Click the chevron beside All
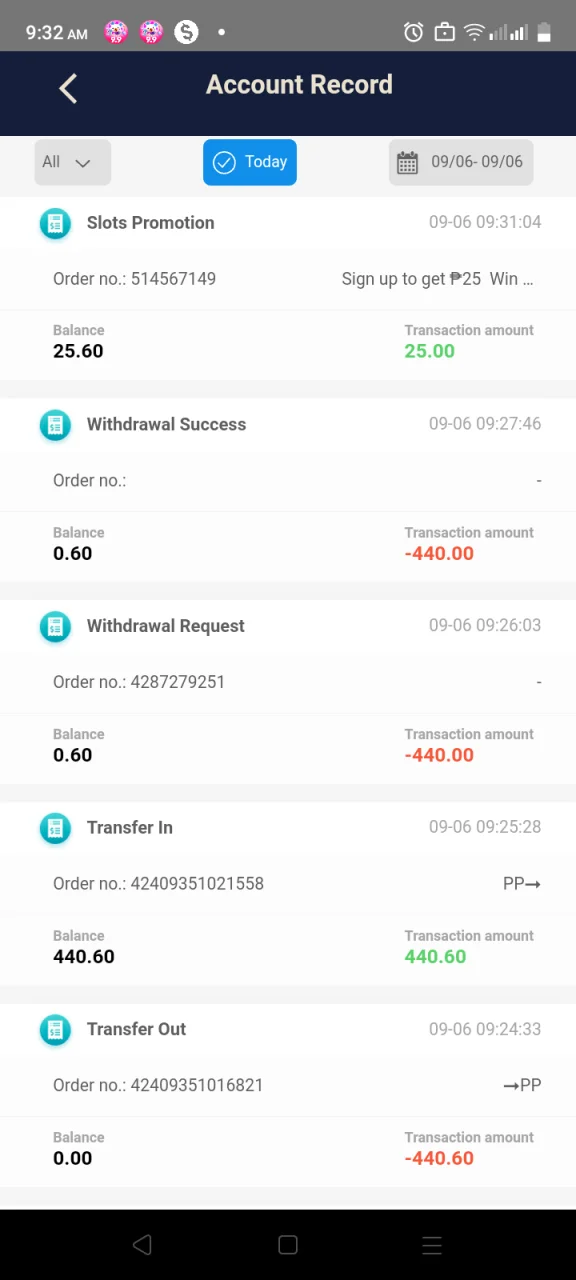 tap(83, 163)
